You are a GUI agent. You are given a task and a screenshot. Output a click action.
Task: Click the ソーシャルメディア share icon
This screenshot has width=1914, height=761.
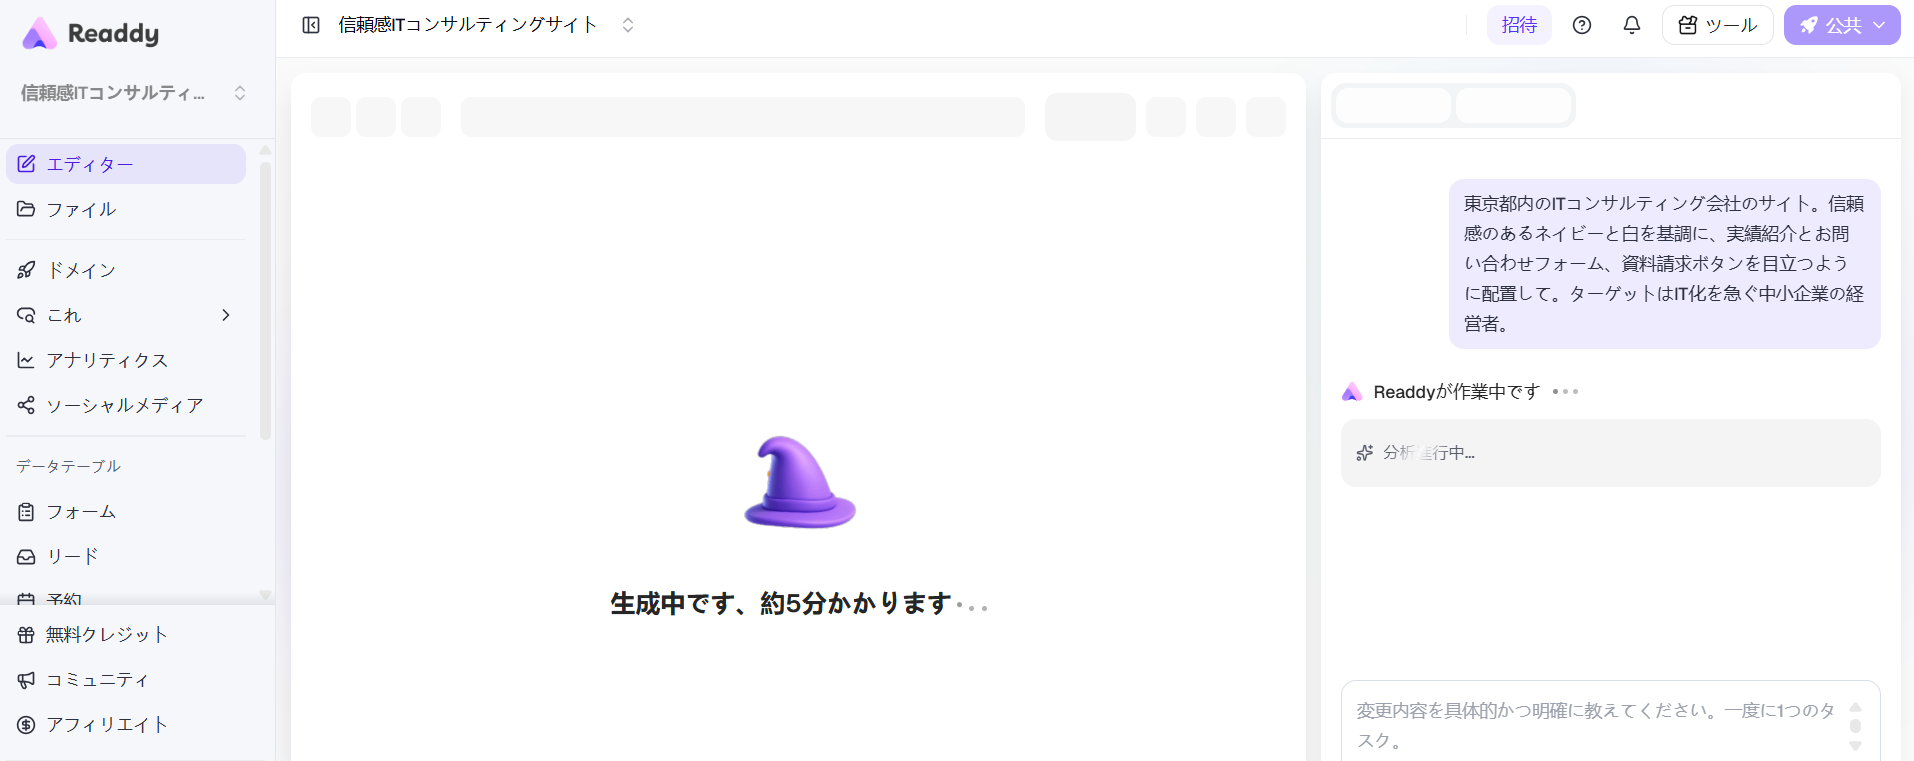(26, 405)
